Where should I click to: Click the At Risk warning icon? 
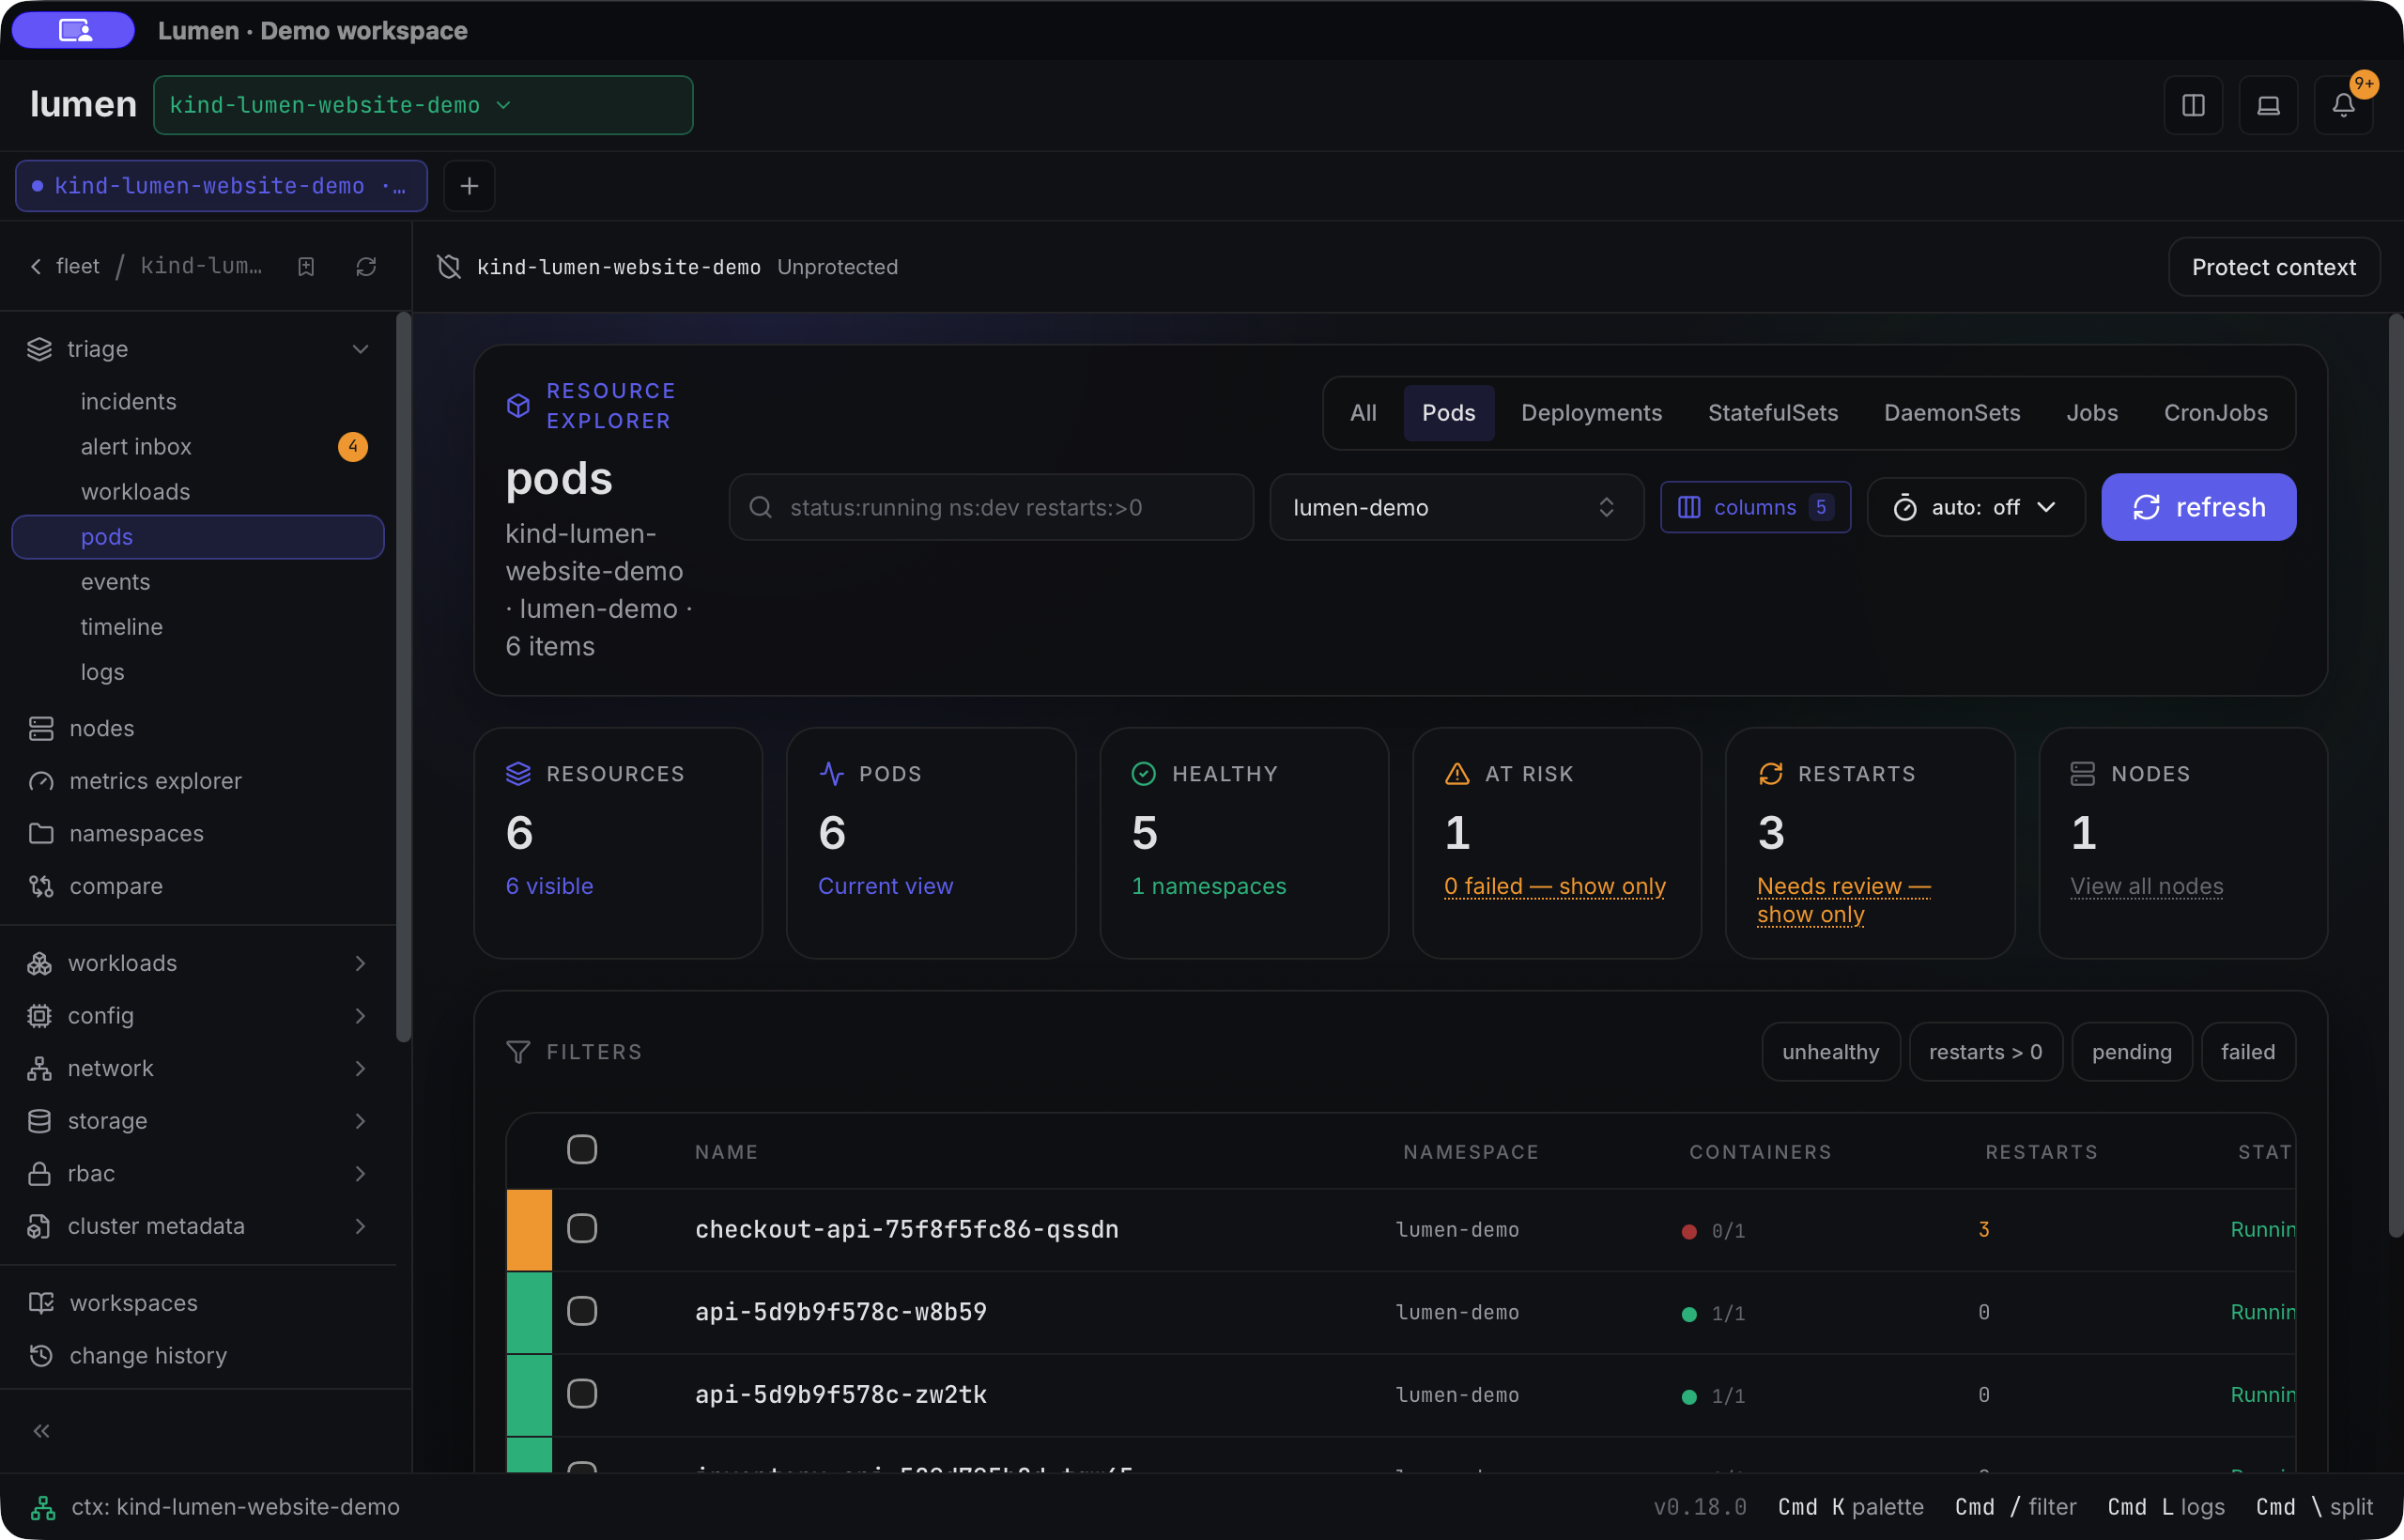pos(1457,774)
